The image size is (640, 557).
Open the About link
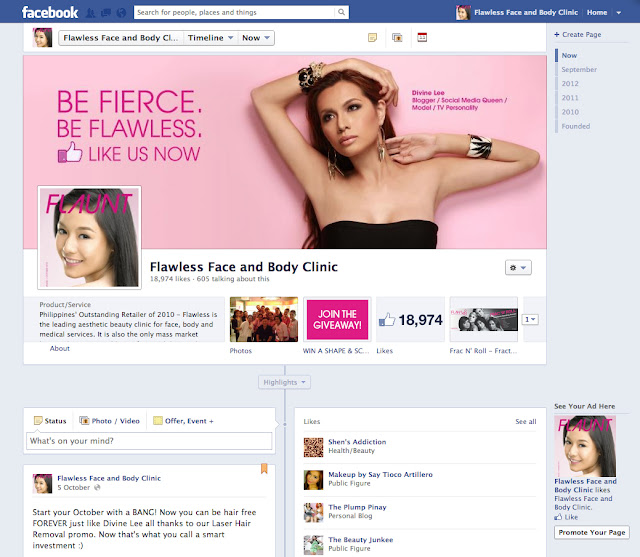pos(60,348)
